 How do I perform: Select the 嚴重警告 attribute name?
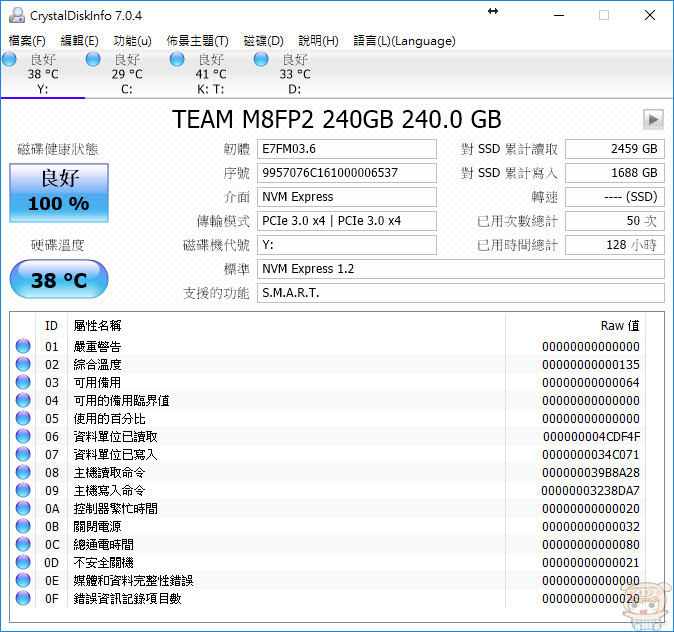pos(97,347)
